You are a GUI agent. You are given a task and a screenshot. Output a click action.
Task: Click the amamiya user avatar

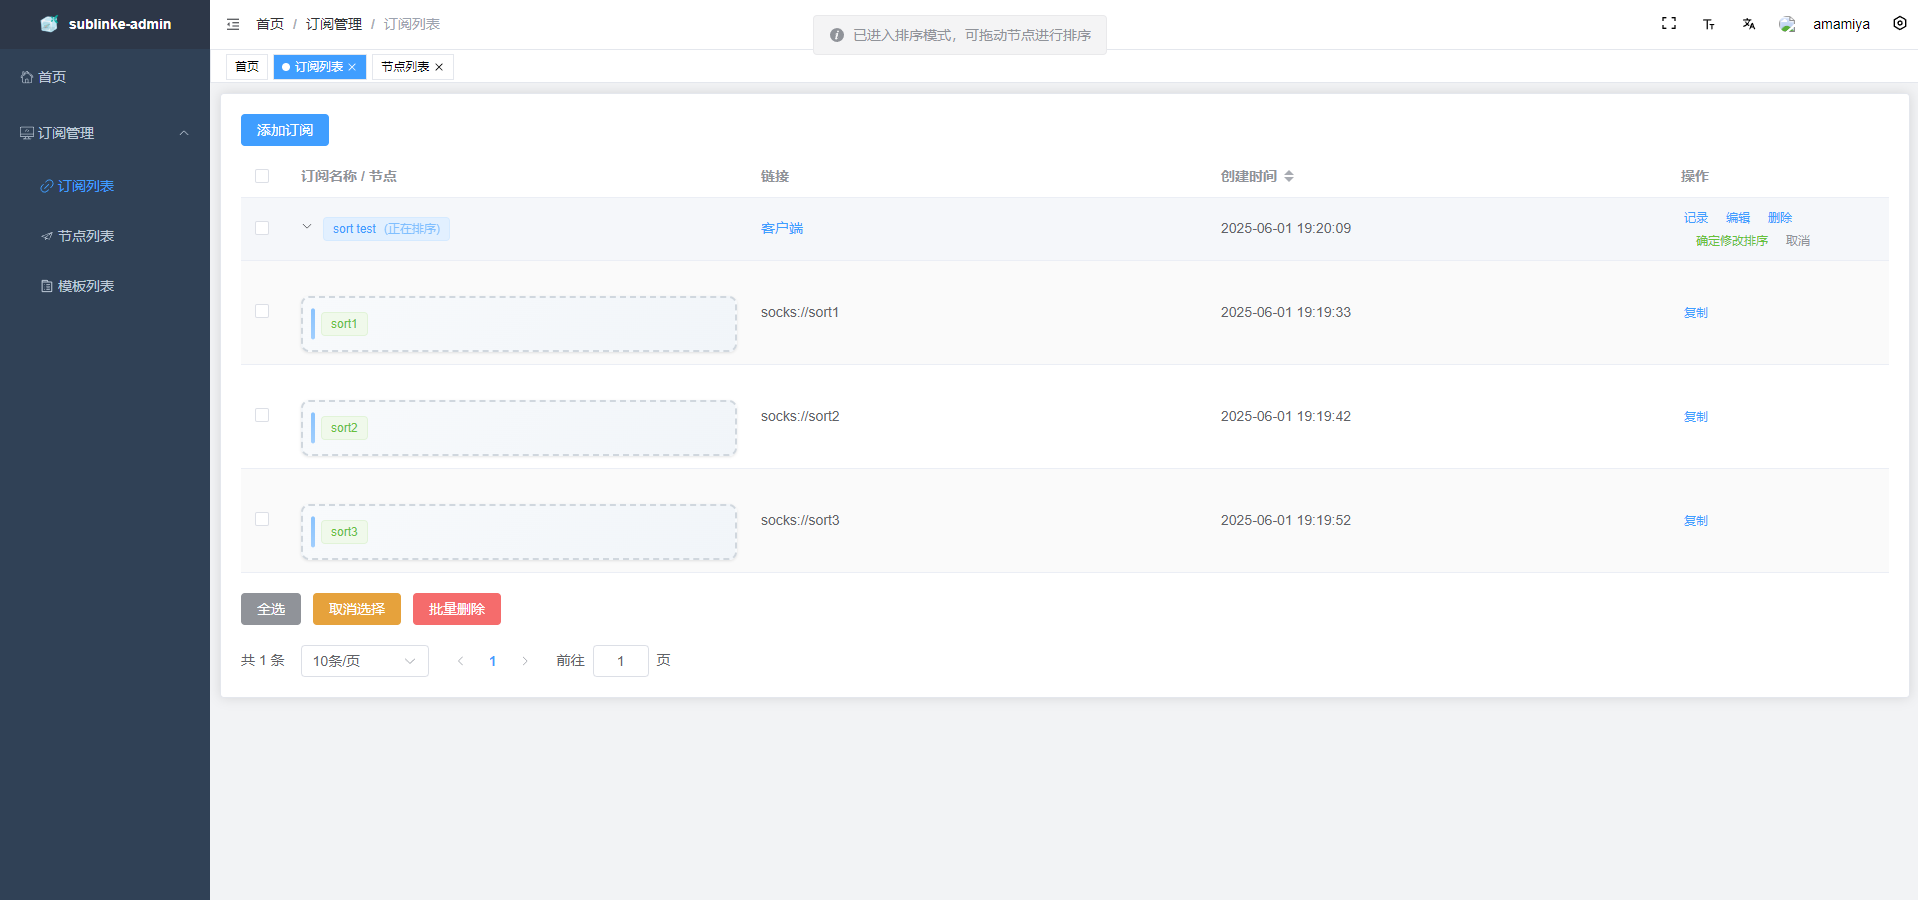pos(1787,24)
